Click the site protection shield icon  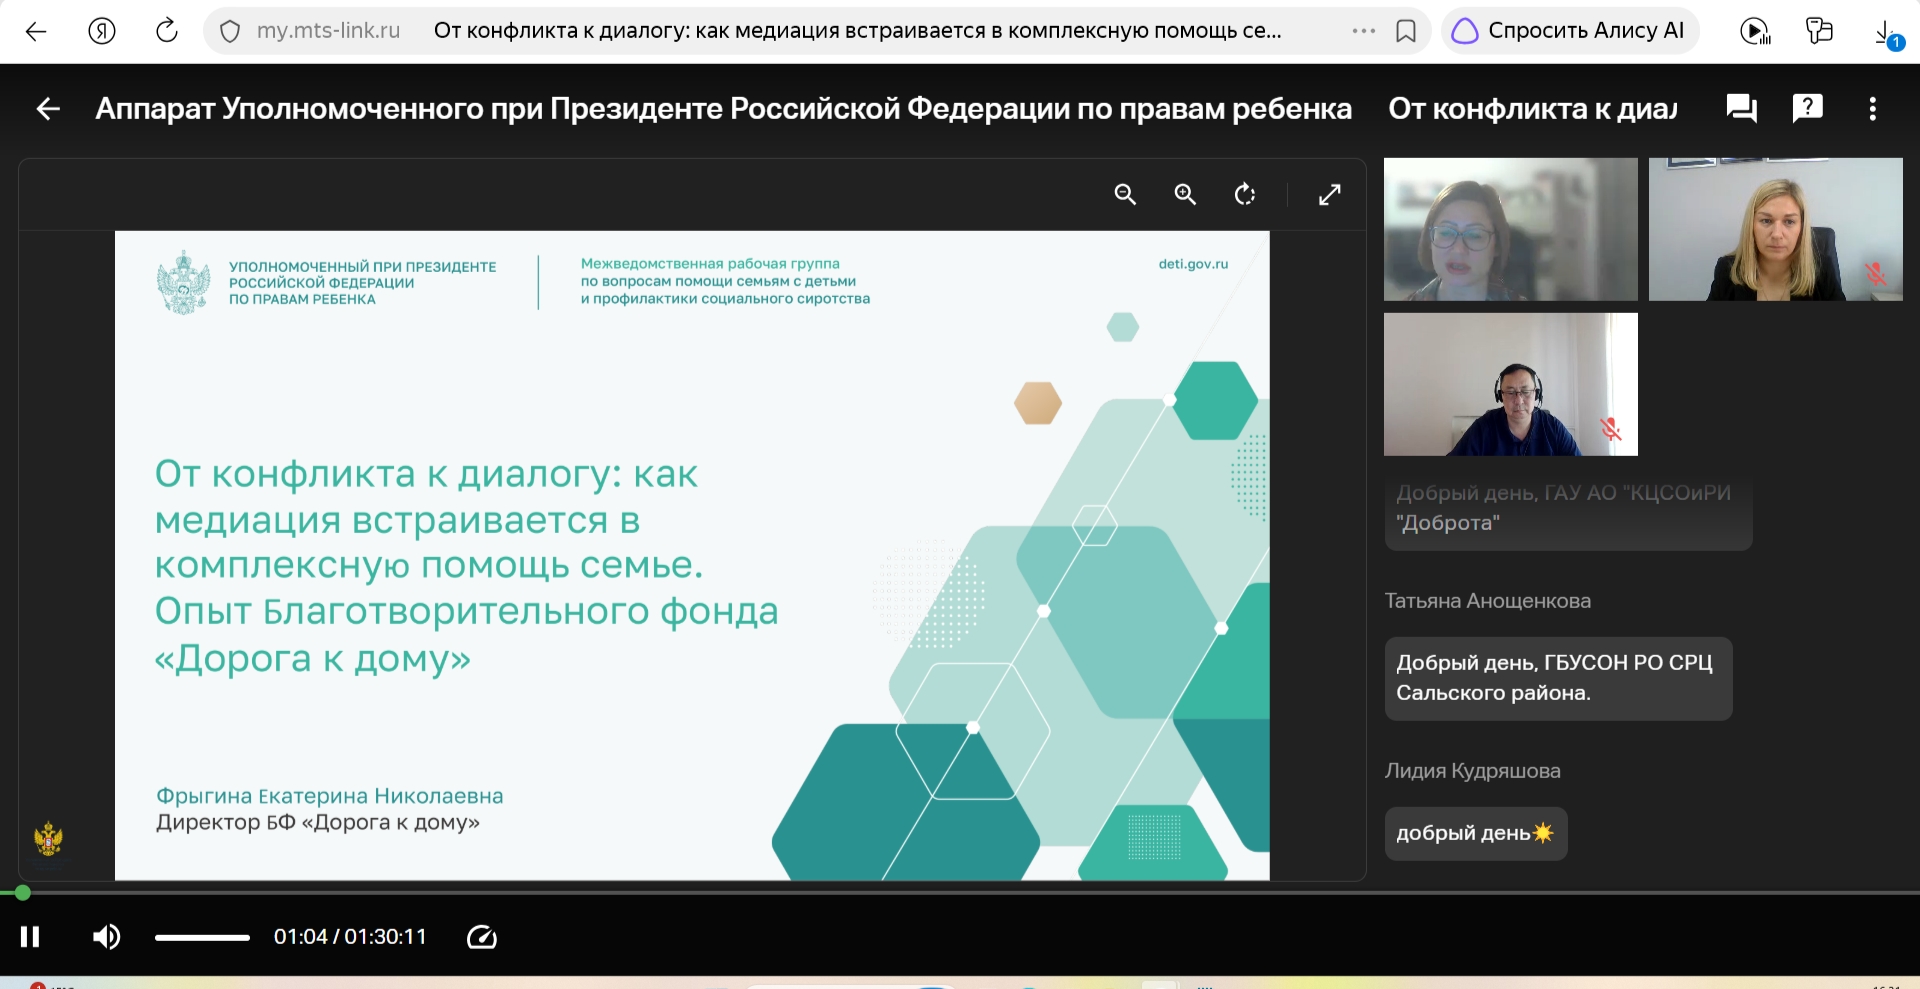[229, 32]
